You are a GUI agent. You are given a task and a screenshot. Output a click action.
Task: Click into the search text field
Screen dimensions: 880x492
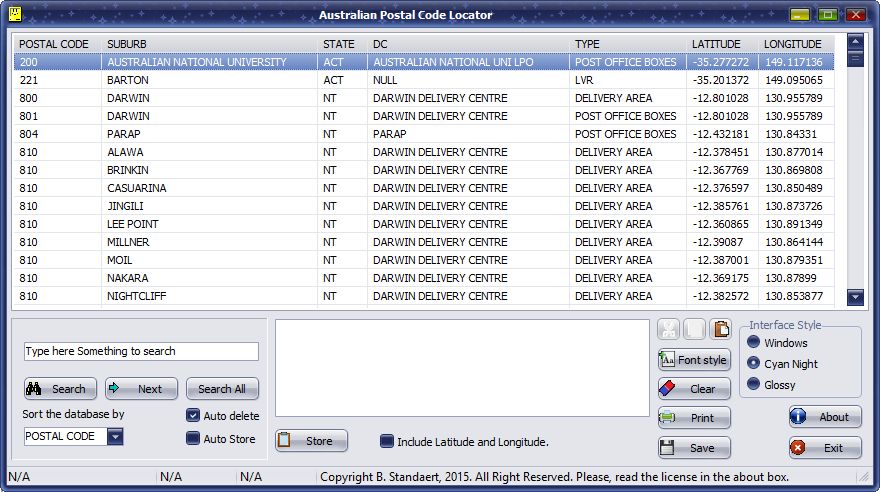[x=141, y=351]
